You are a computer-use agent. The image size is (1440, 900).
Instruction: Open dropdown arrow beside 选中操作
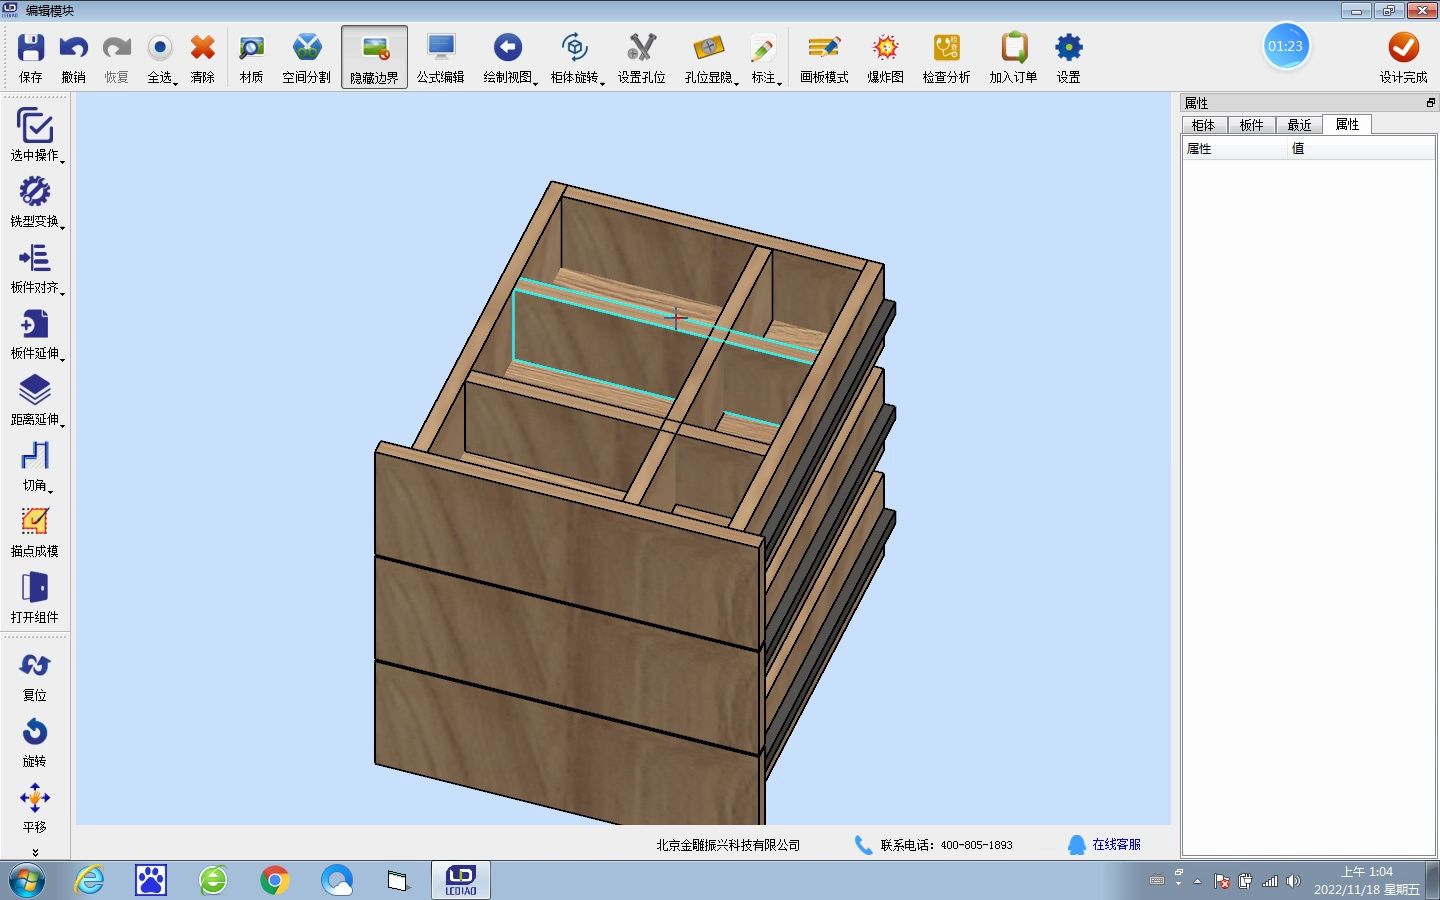[x=62, y=161]
